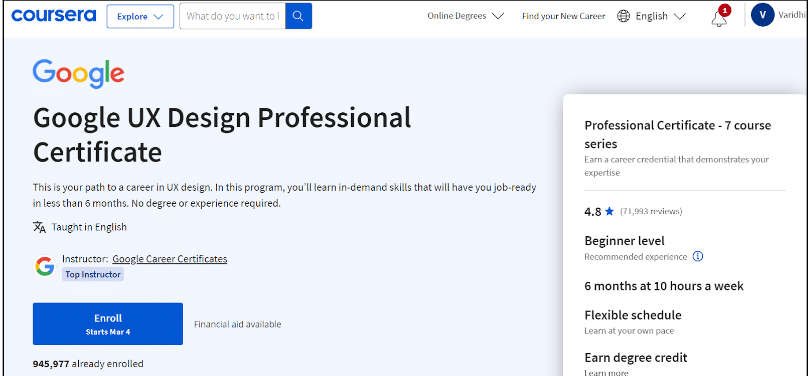Click the Learn more degree credit link
The image size is (808, 376).
pos(606,372)
